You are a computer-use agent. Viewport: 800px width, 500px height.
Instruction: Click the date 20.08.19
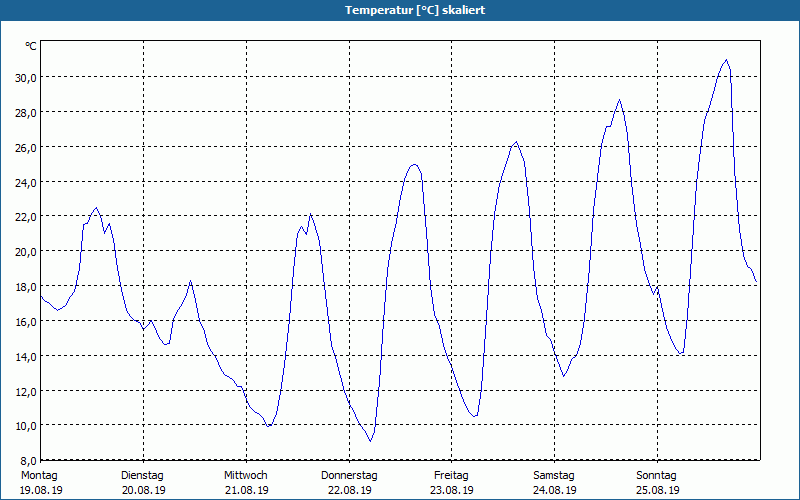144,490
